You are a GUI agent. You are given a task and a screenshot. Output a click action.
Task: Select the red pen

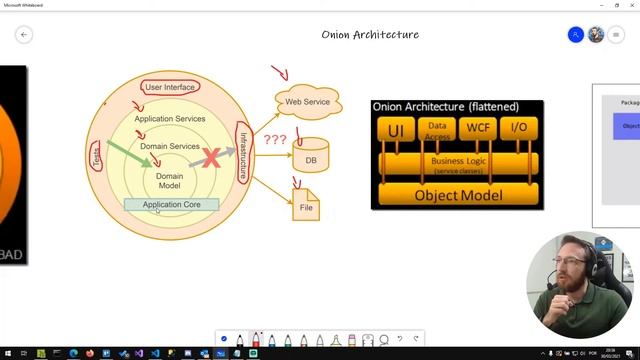[x=256, y=339]
